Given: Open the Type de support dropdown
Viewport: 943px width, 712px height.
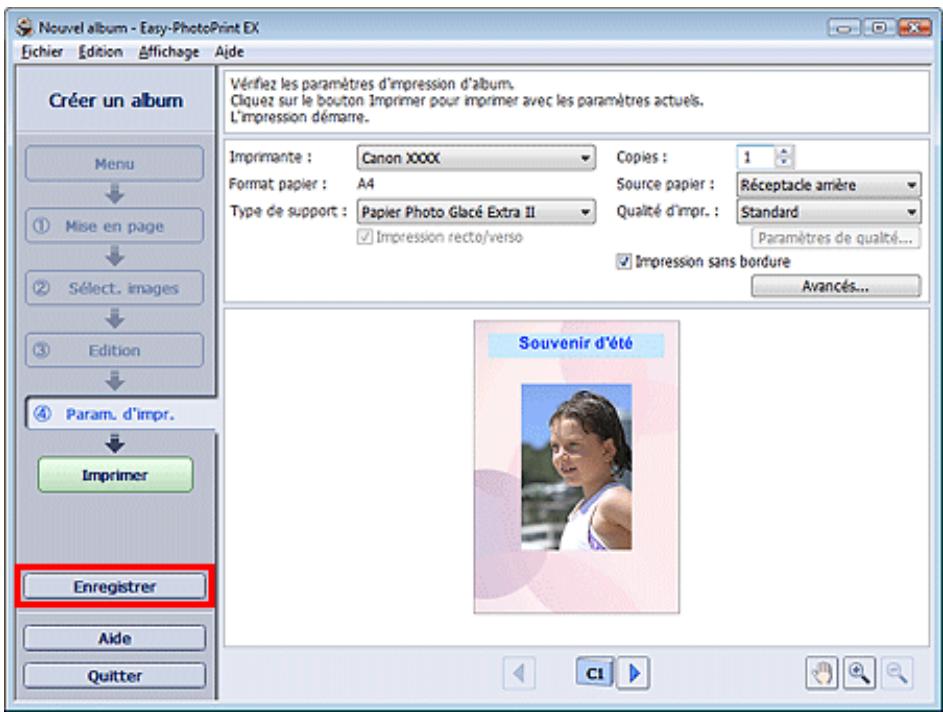Looking at the screenshot, I should point(476,212).
